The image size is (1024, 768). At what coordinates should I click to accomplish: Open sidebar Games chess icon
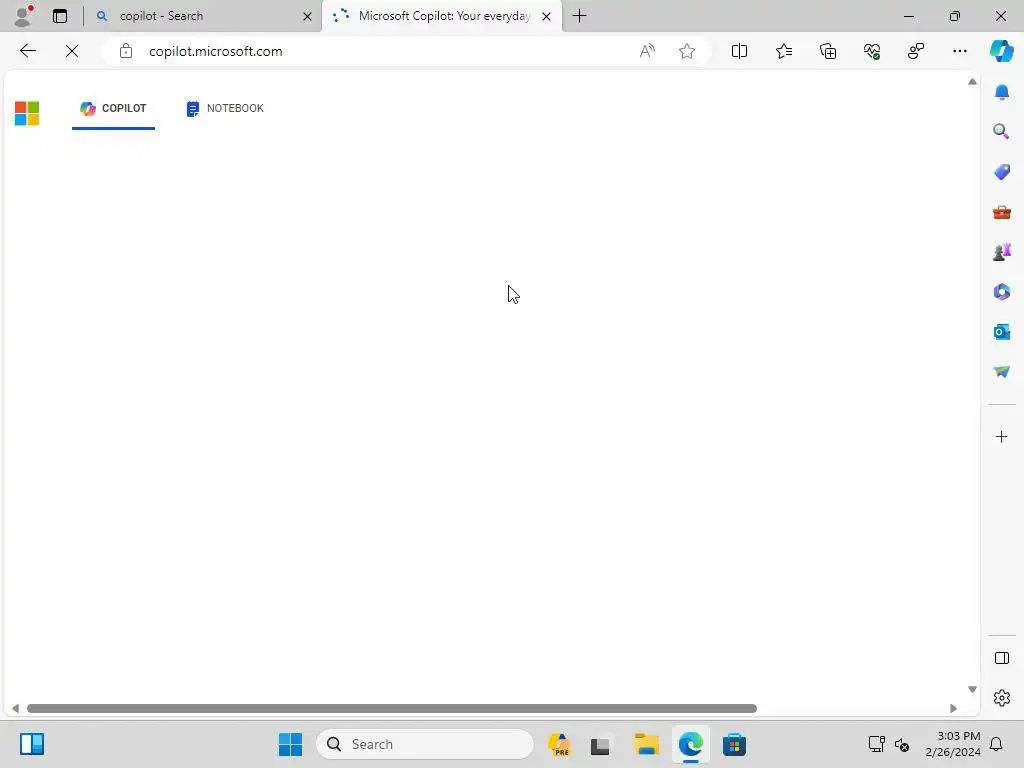[x=1001, y=252]
